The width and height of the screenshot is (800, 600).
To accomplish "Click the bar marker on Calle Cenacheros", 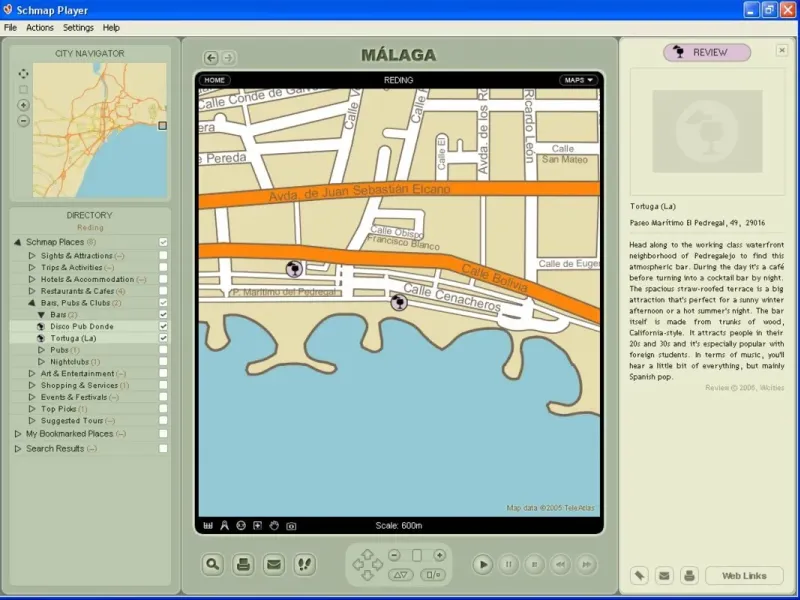I will coord(399,302).
